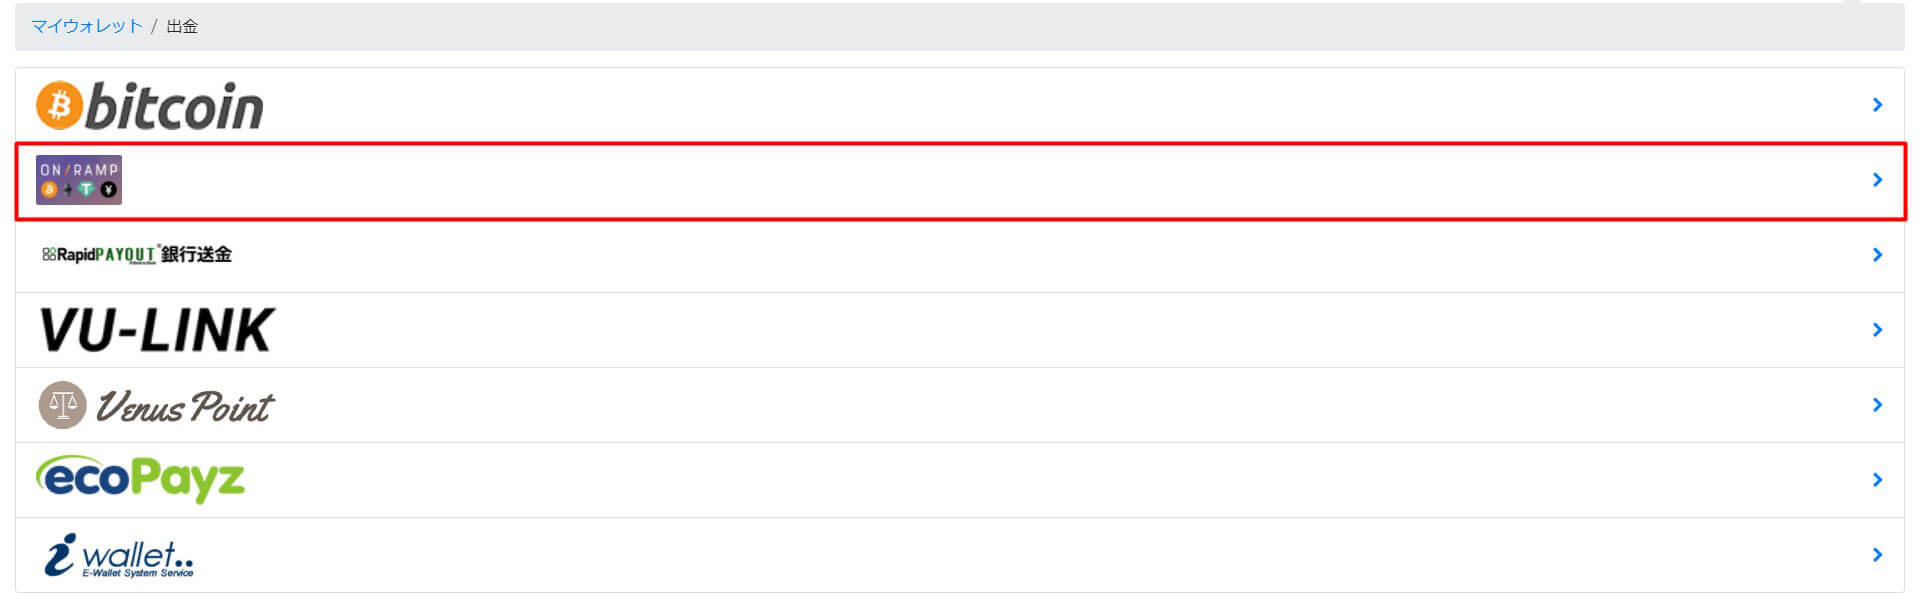Expand the Venus Point row chevron
The width and height of the screenshot is (1919, 596).
tap(1877, 405)
